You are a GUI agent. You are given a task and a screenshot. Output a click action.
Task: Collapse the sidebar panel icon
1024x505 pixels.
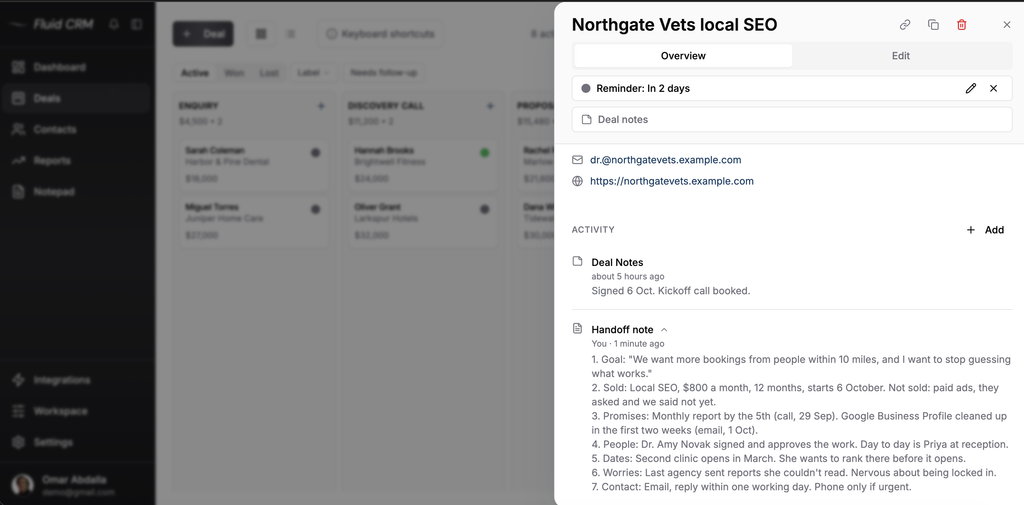pos(136,25)
